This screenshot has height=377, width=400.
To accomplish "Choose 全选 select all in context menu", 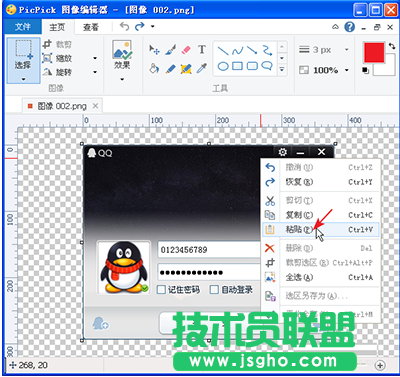I will (x=320, y=277).
